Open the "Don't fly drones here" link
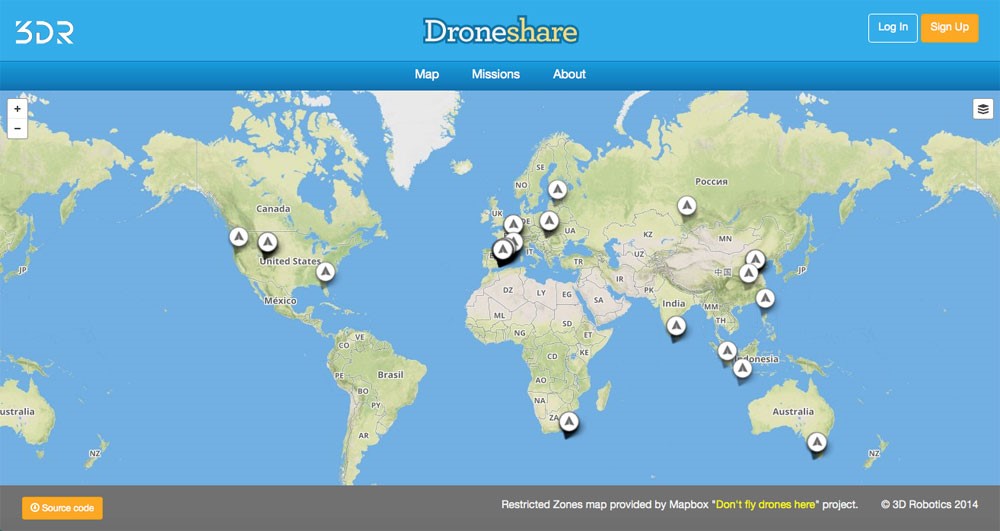 point(765,504)
